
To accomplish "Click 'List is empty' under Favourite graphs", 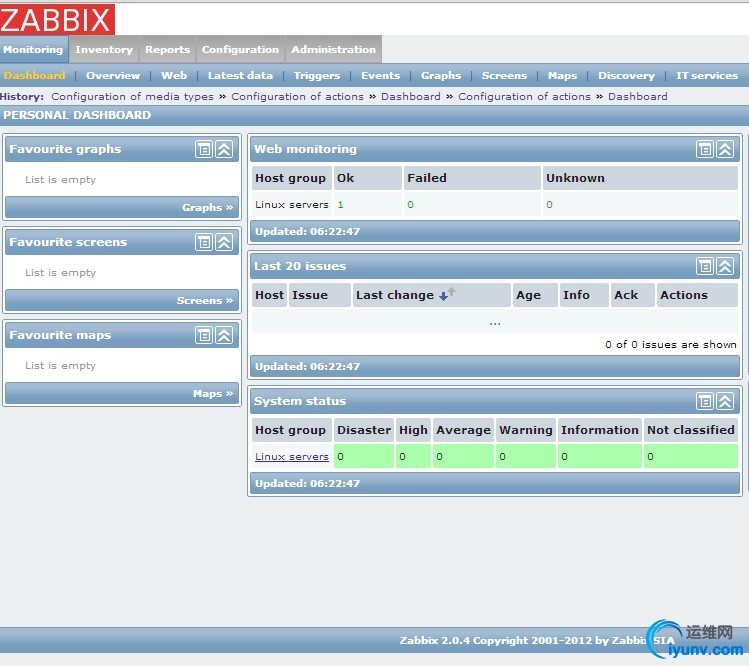I will pyautogui.click(x=61, y=180).
